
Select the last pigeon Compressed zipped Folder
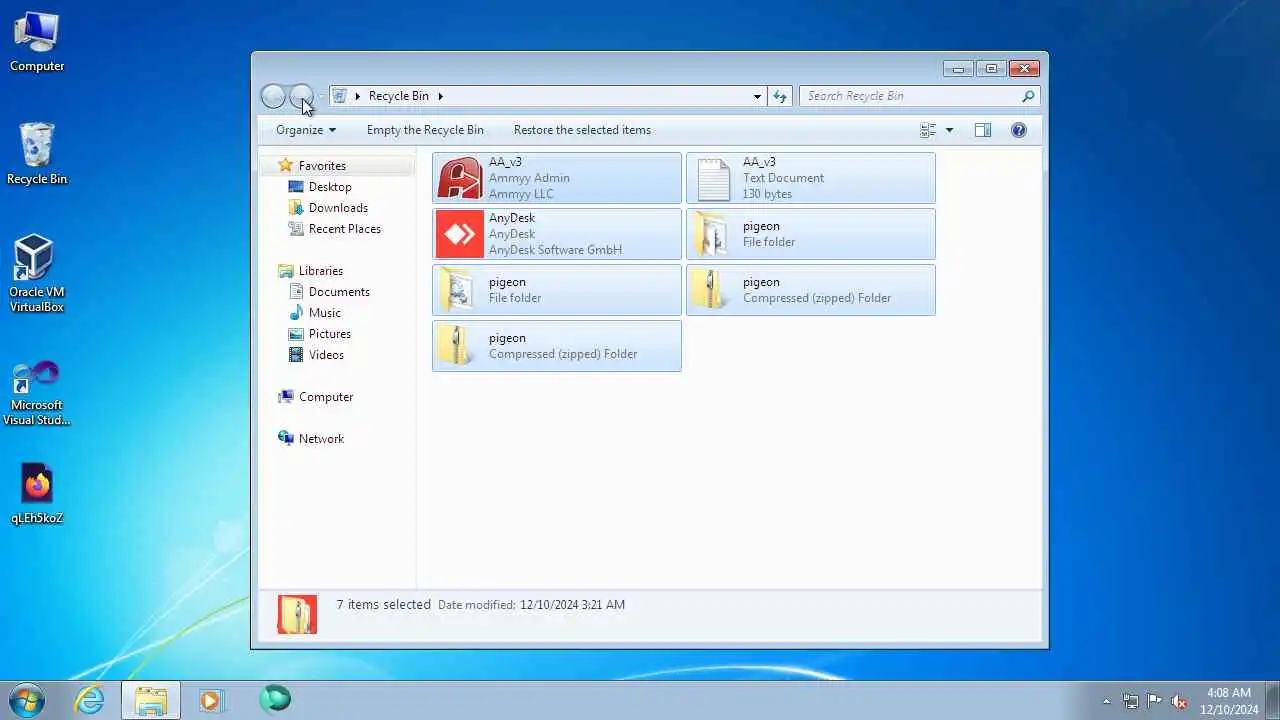tap(557, 346)
